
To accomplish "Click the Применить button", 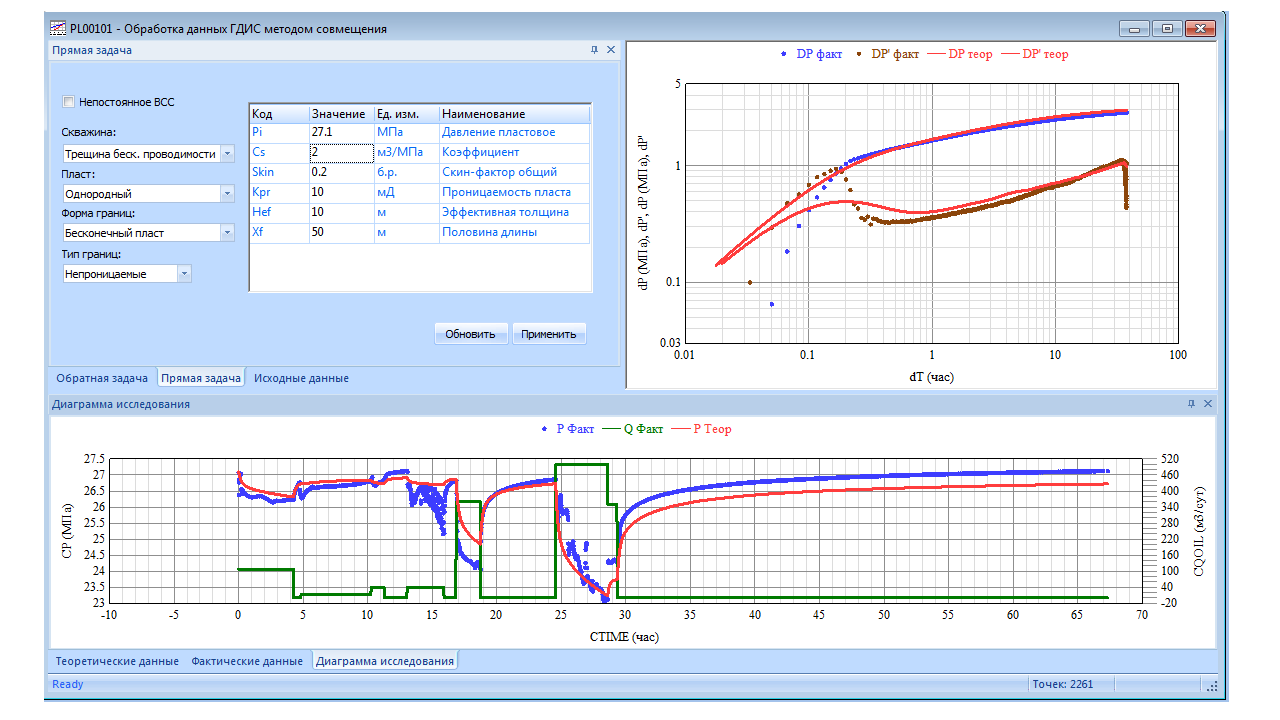I will coord(548,334).
